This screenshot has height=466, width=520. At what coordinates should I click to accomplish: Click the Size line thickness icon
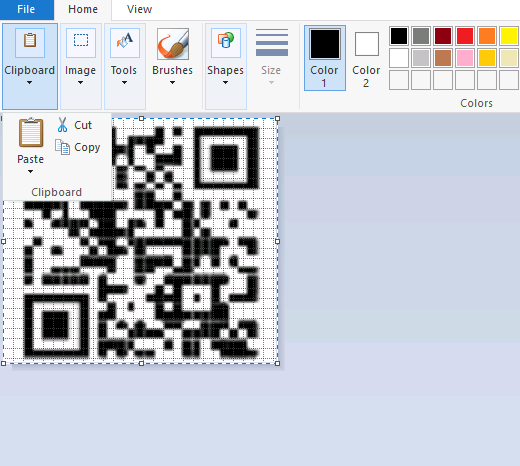(x=272, y=42)
